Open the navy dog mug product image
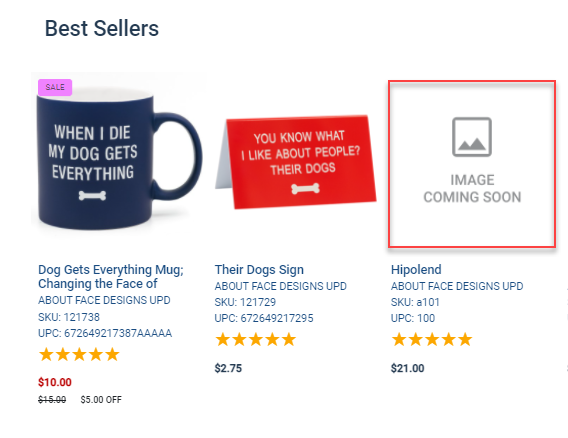The width and height of the screenshot is (568, 438). coord(119,156)
